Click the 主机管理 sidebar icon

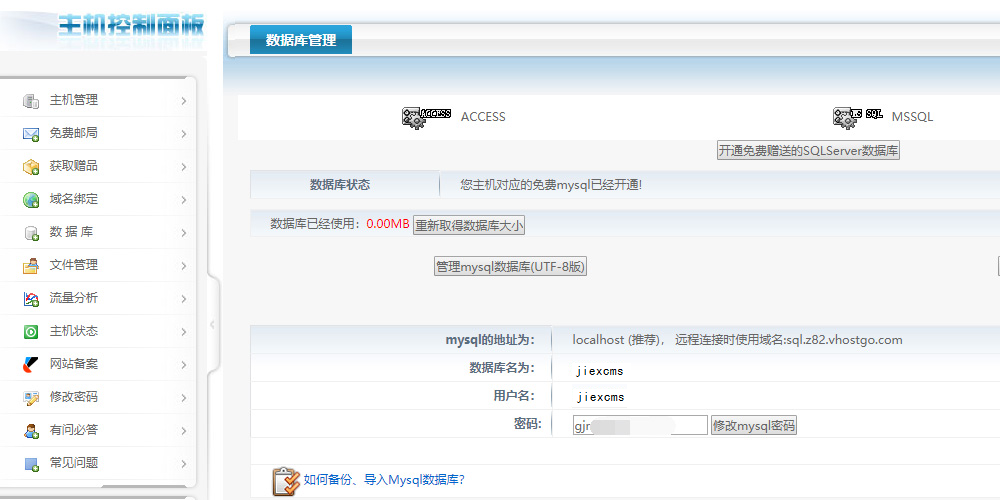click(31, 101)
